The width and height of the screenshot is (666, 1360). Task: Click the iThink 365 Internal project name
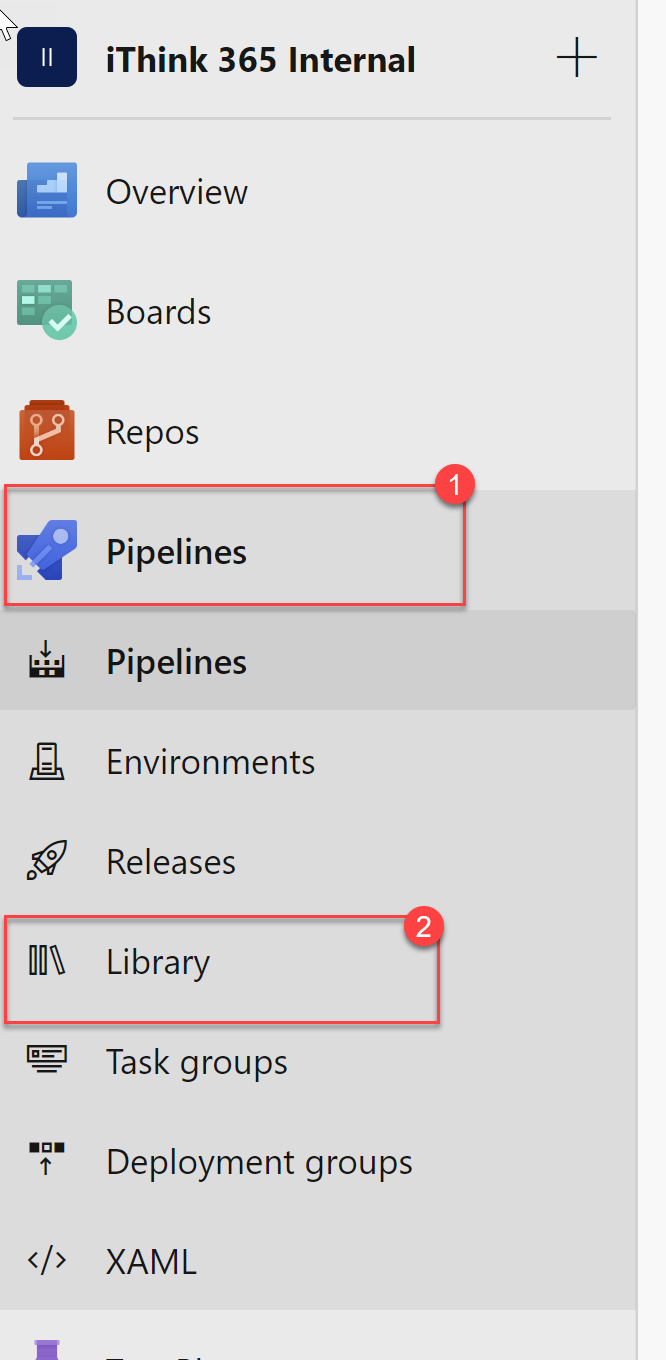(x=260, y=60)
